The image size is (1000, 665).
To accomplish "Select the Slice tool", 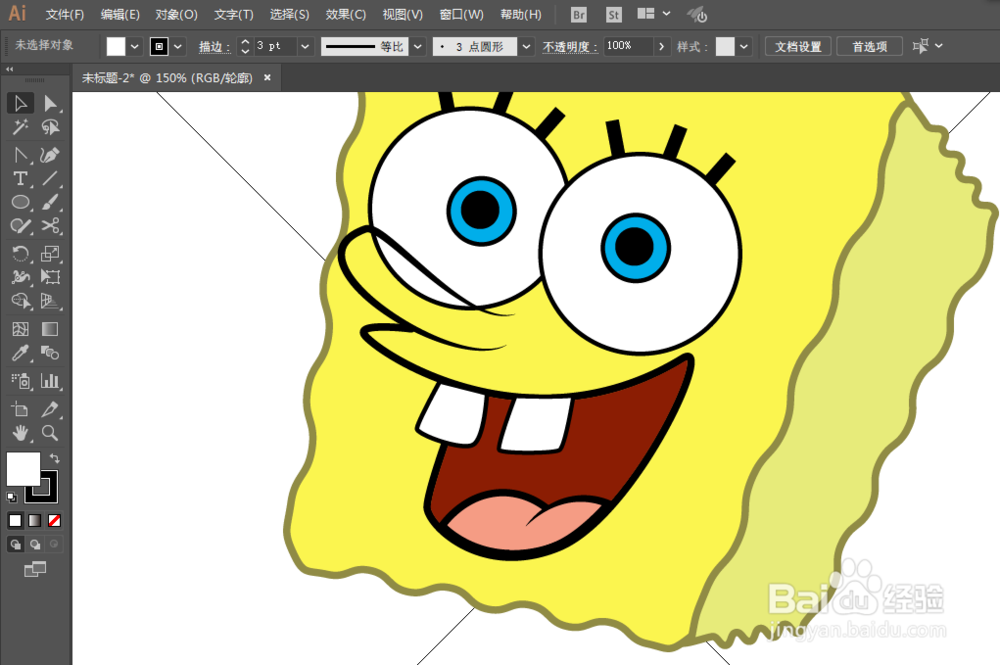I will pyautogui.click(x=50, y=409).
